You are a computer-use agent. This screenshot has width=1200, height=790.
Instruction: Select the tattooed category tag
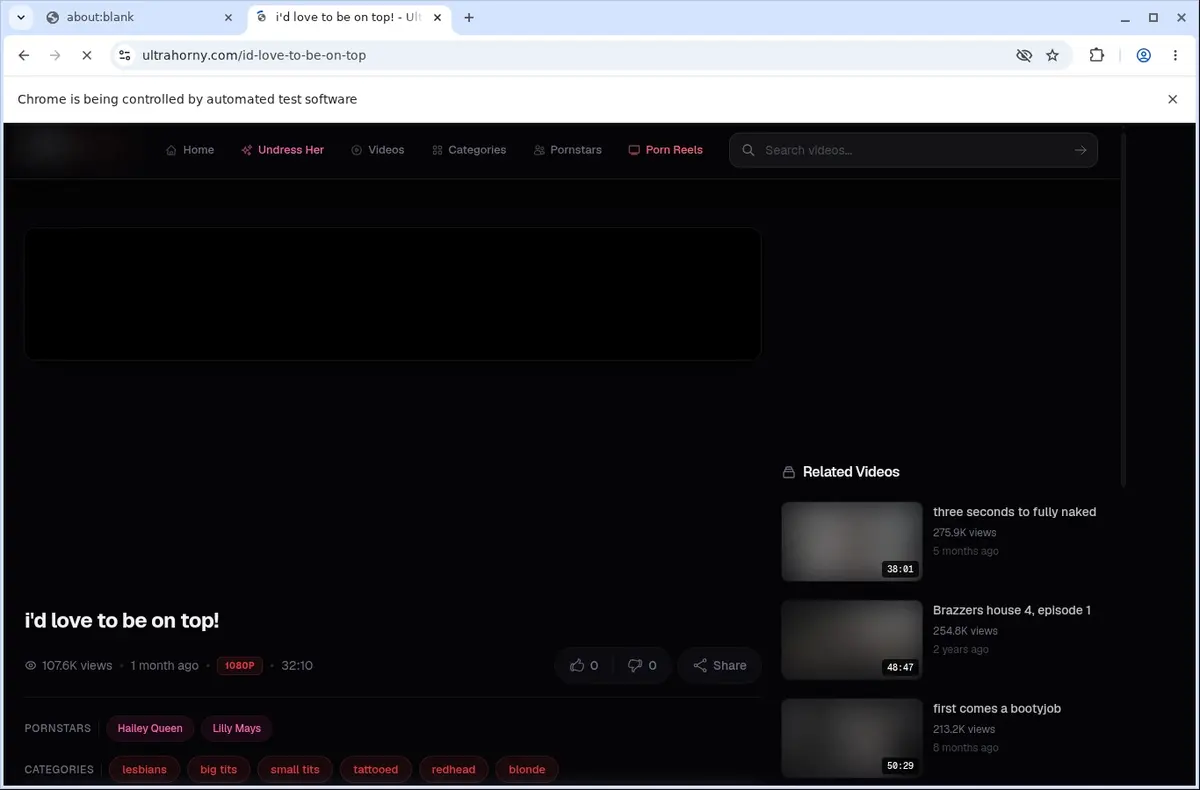(376, 769)
